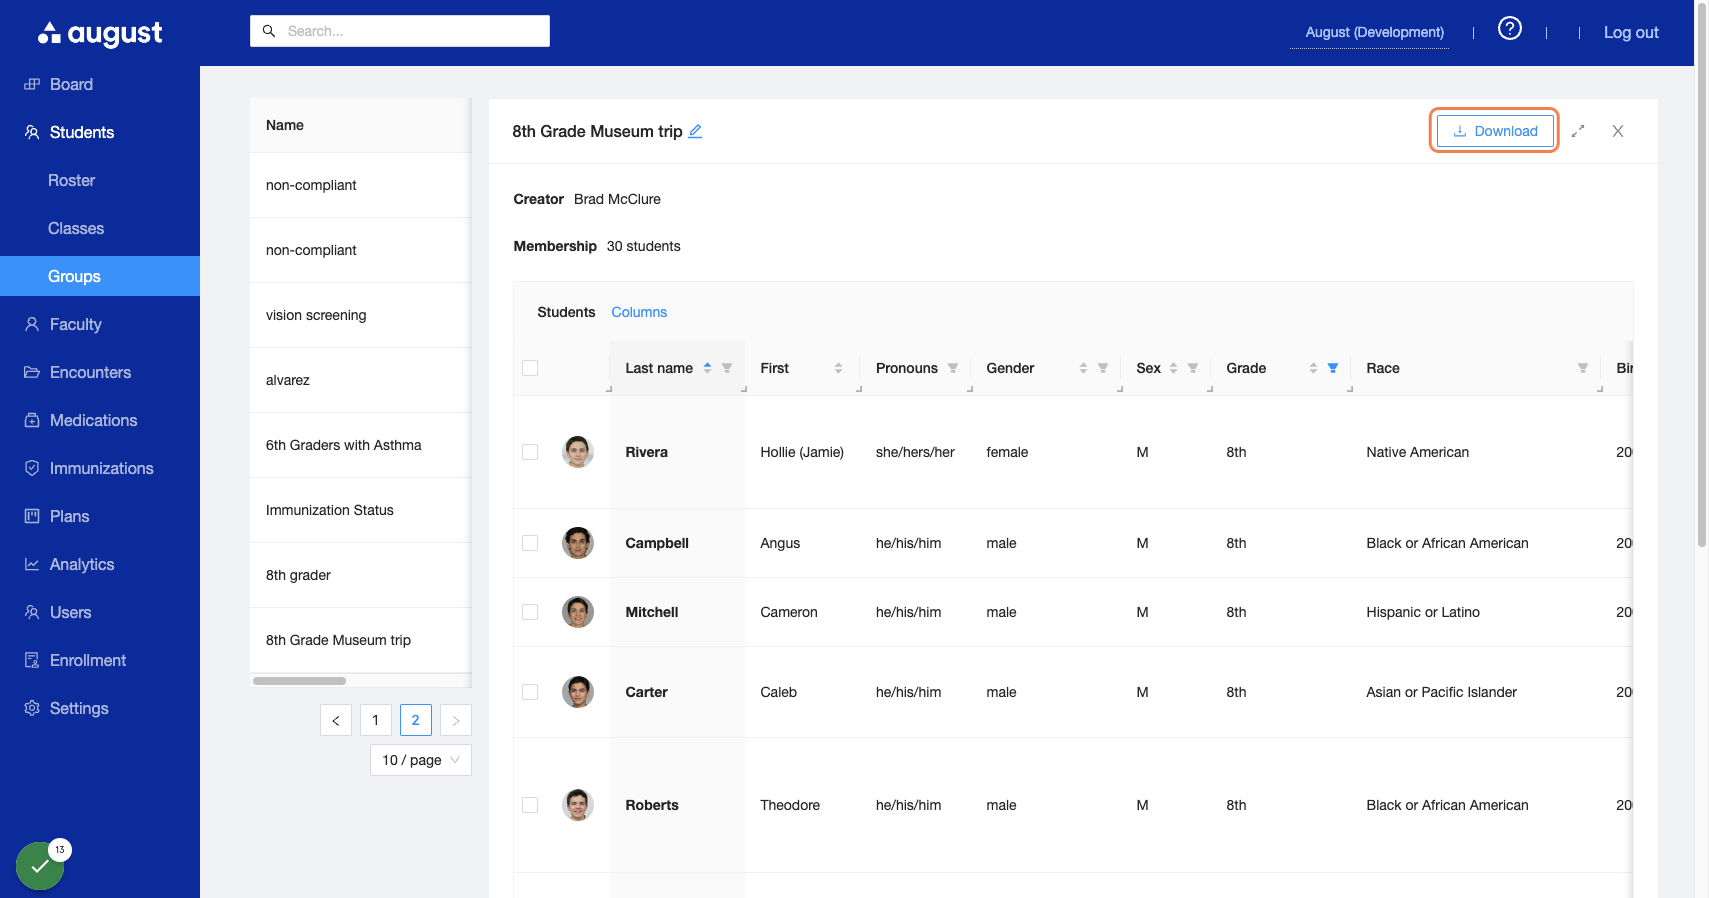This screenshot has width=1709, height=898.
Task: Open filter for Last name column
Action: coord(727,368)
